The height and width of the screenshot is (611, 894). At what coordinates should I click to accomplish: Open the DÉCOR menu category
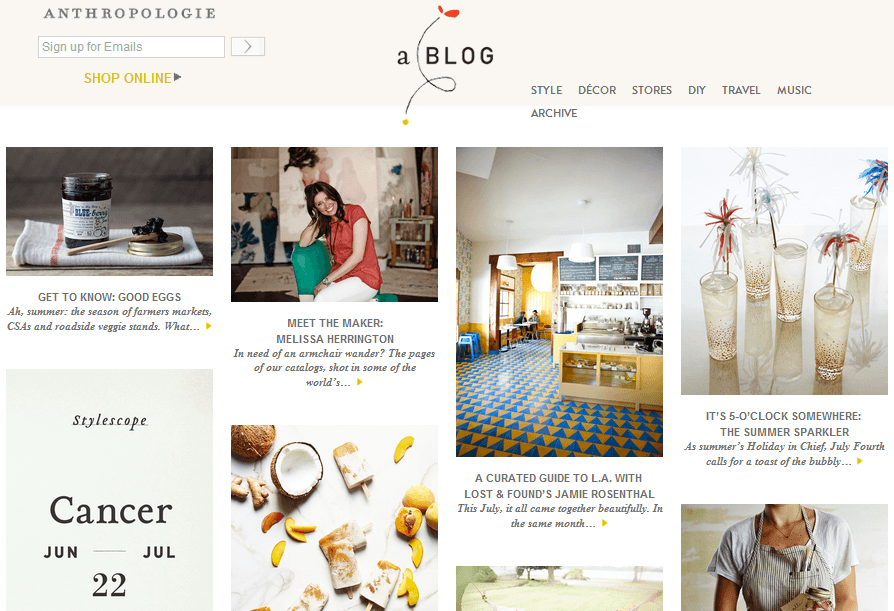click(x=597, y=90)
